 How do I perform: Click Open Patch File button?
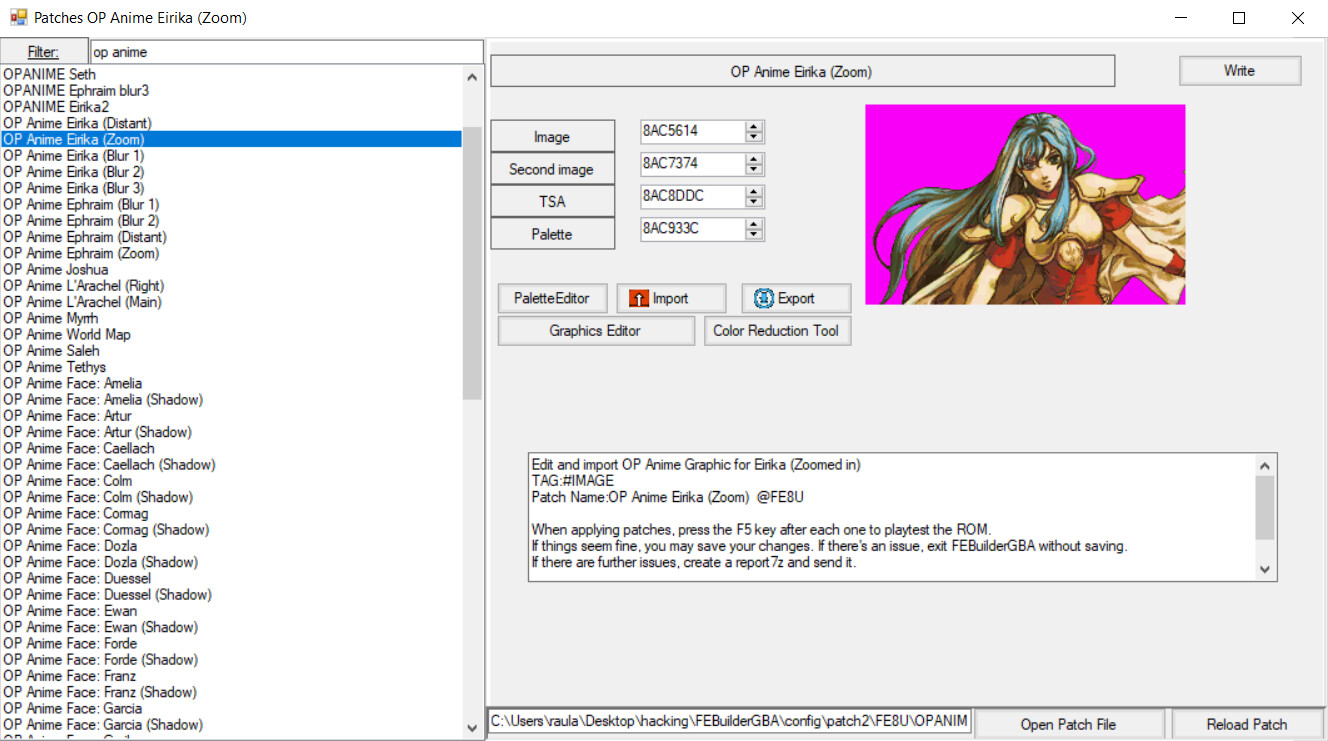(1069, 724)
